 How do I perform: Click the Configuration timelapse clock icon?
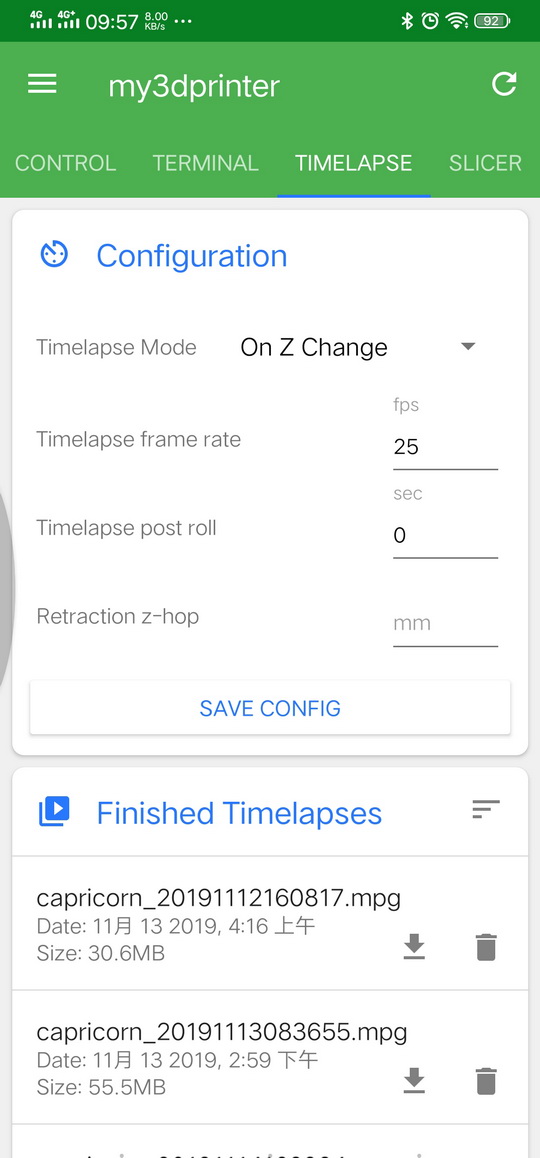pyautogui.click(x=54, y=255)
